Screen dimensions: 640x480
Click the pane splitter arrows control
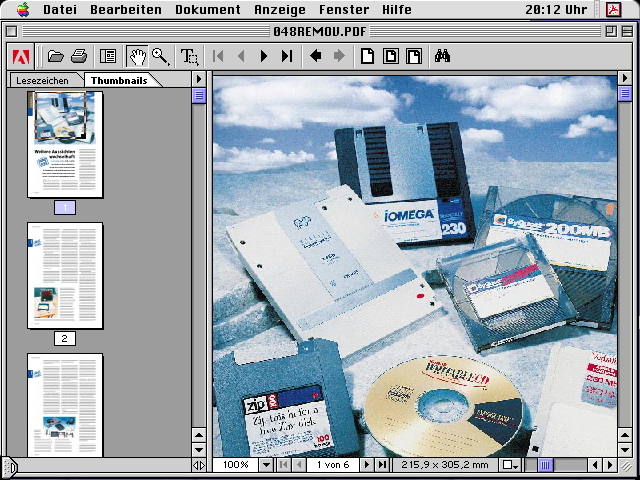199,465
